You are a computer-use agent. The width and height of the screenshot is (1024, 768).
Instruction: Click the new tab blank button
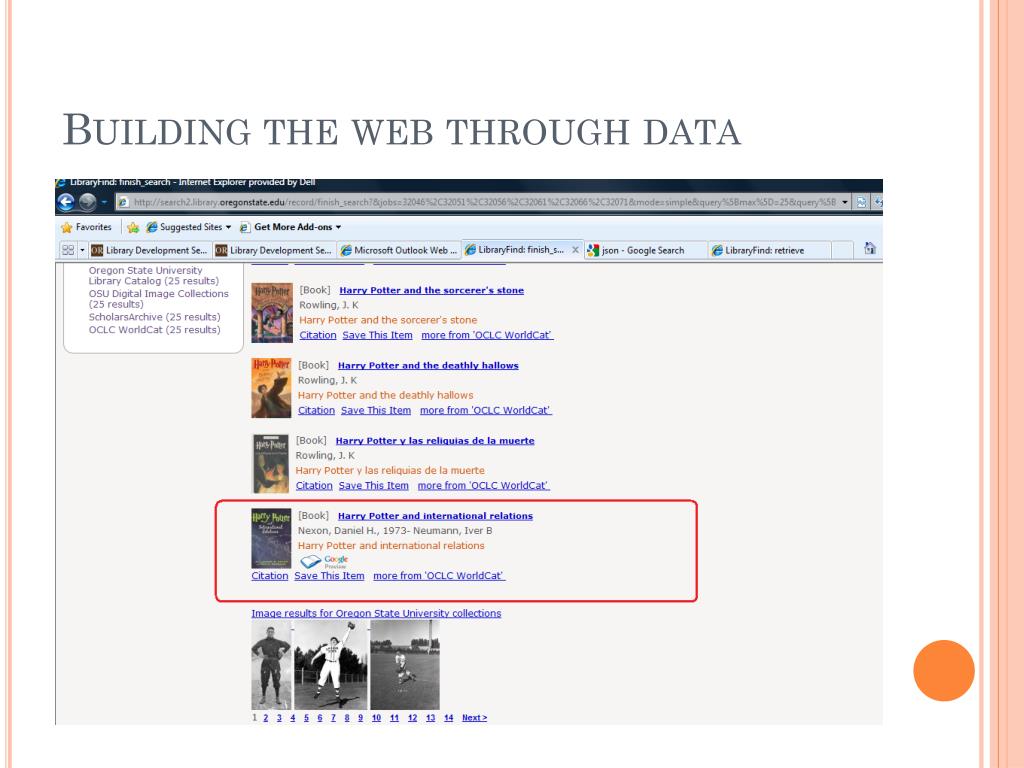(843, 250)
